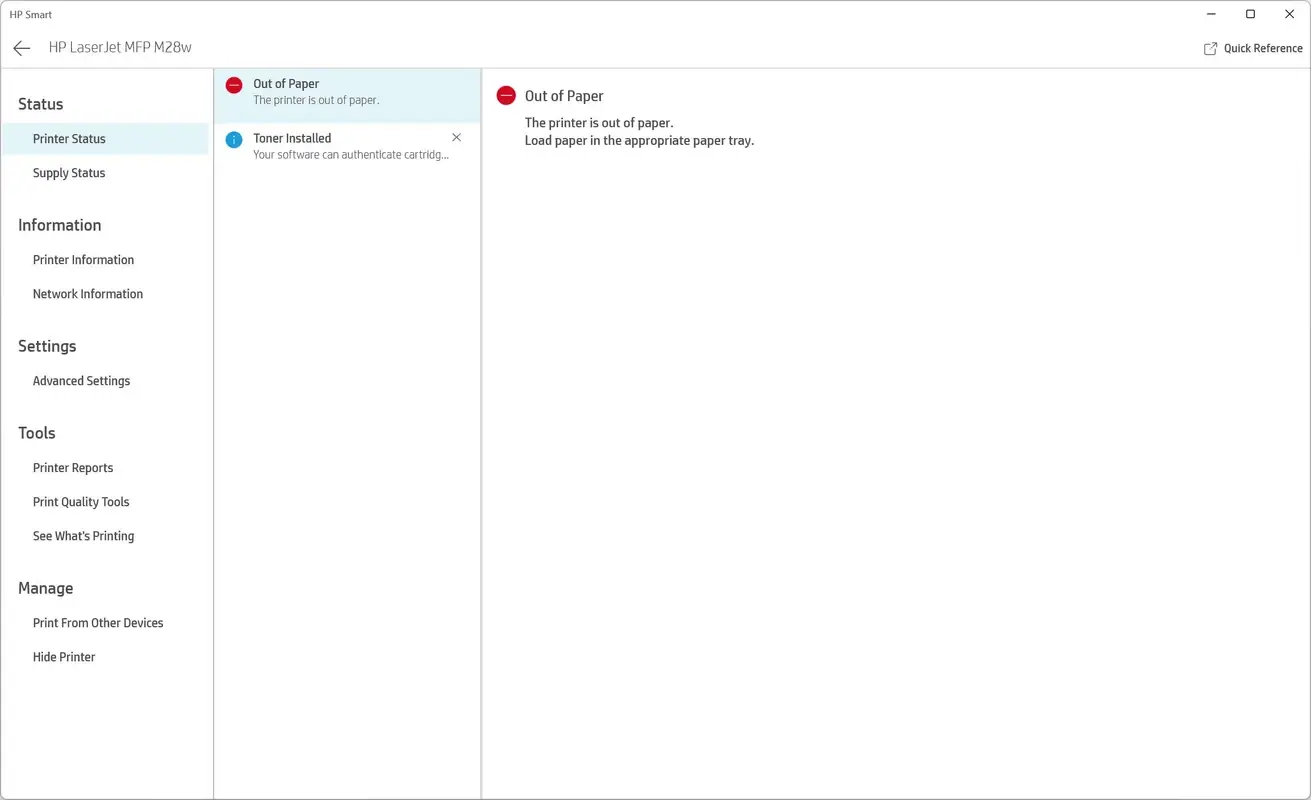Click the red alert icon in the detail pane
This screenshot has width=1311, height=800.
(x=506, y=95)
